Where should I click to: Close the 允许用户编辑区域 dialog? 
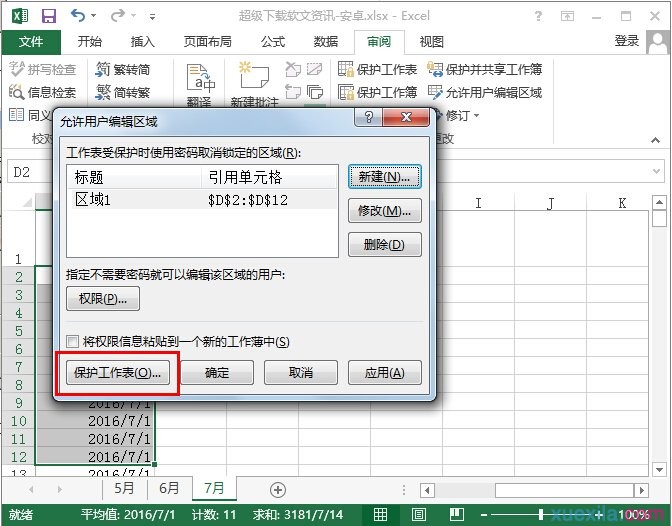[x=406, y=117]
